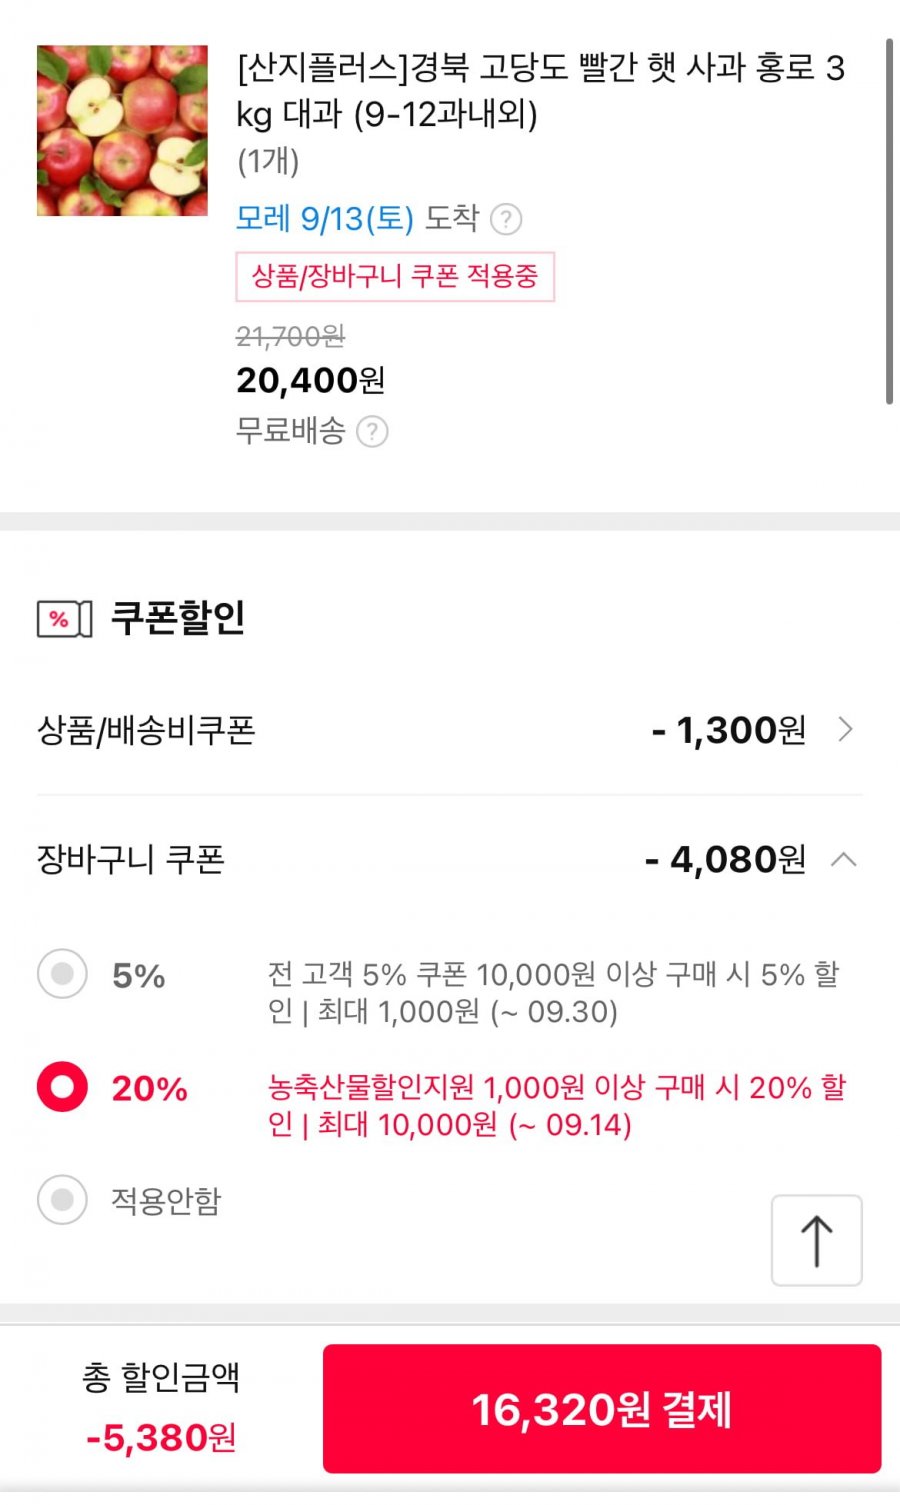Tap the help icon beside 무료배송
Screen dimensions: 900x1505
coord(372,432)
